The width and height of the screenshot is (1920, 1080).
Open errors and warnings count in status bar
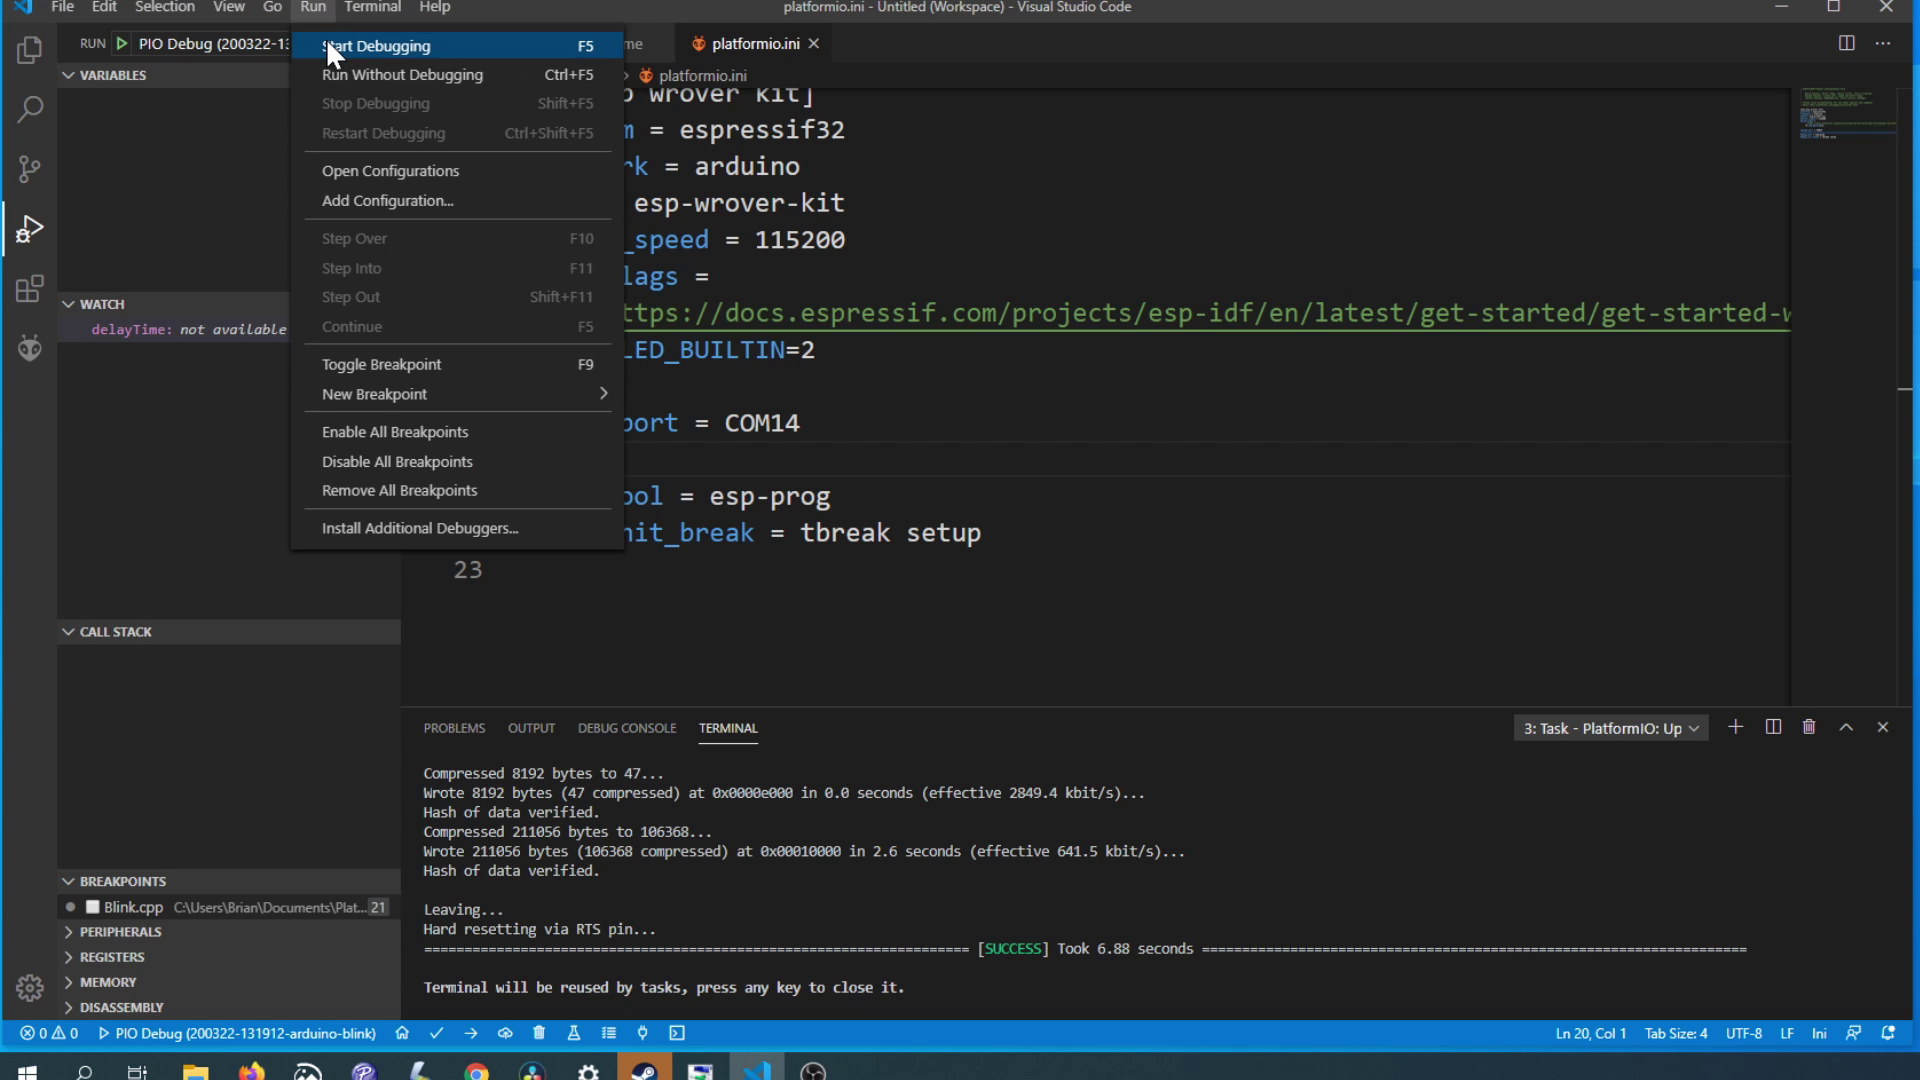pos(50,1033)
